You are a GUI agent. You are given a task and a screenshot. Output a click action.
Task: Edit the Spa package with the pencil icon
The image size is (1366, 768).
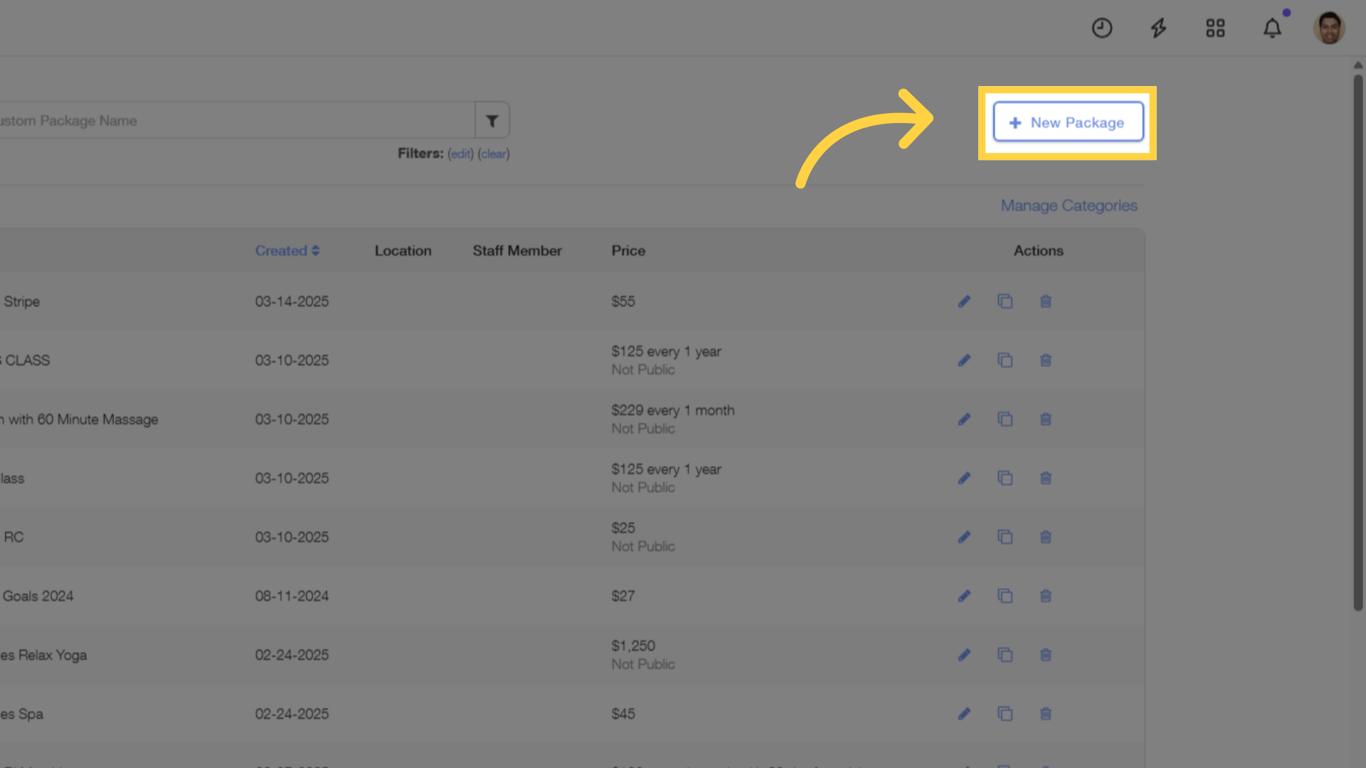(964, 714)
